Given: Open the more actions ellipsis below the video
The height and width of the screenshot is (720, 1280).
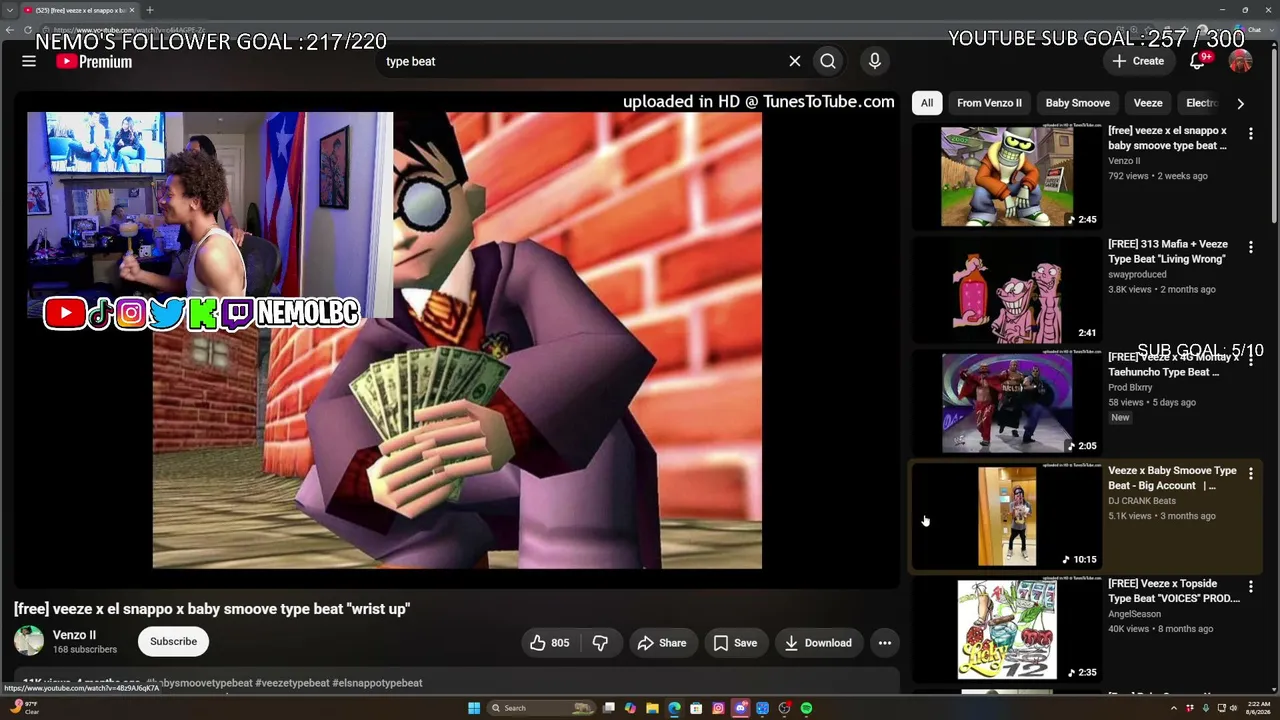Looking at the screenshot, I should (x=885, y=643).
